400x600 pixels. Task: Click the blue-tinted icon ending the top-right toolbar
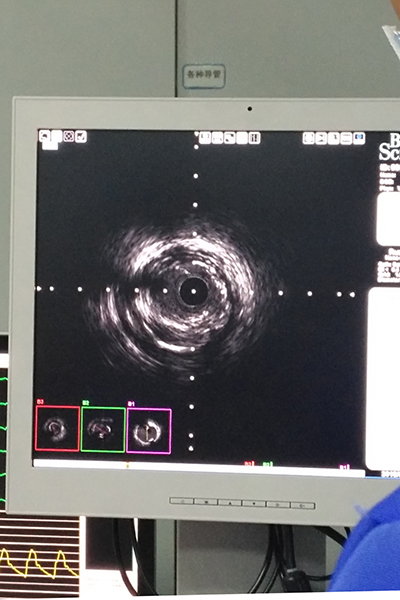(x=359, y=138)
